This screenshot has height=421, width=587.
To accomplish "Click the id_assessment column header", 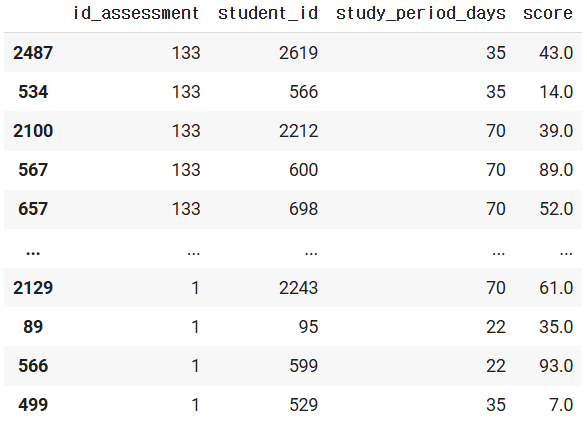I will click(136, 14).
